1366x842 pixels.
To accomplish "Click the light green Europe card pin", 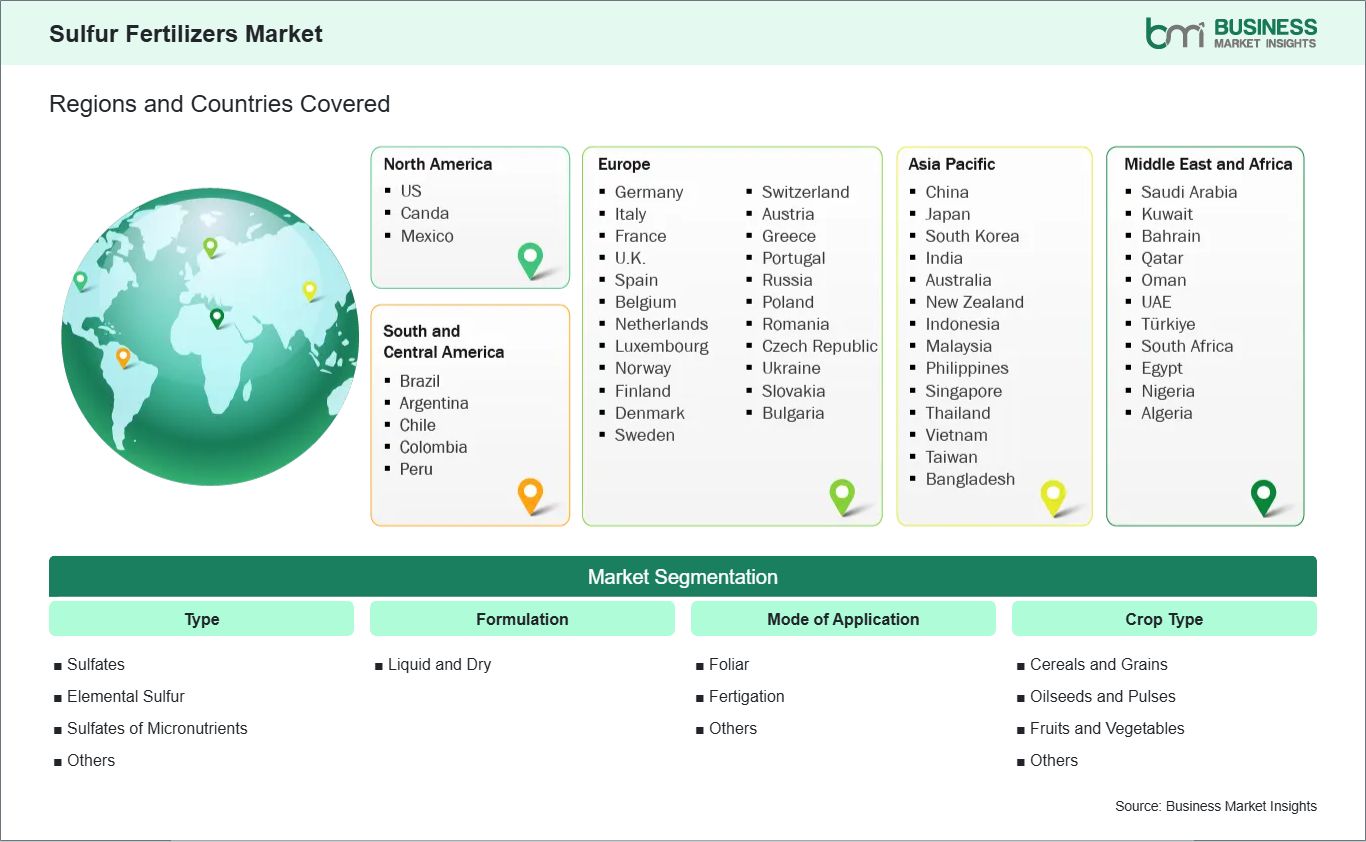I will coord(842,495).
